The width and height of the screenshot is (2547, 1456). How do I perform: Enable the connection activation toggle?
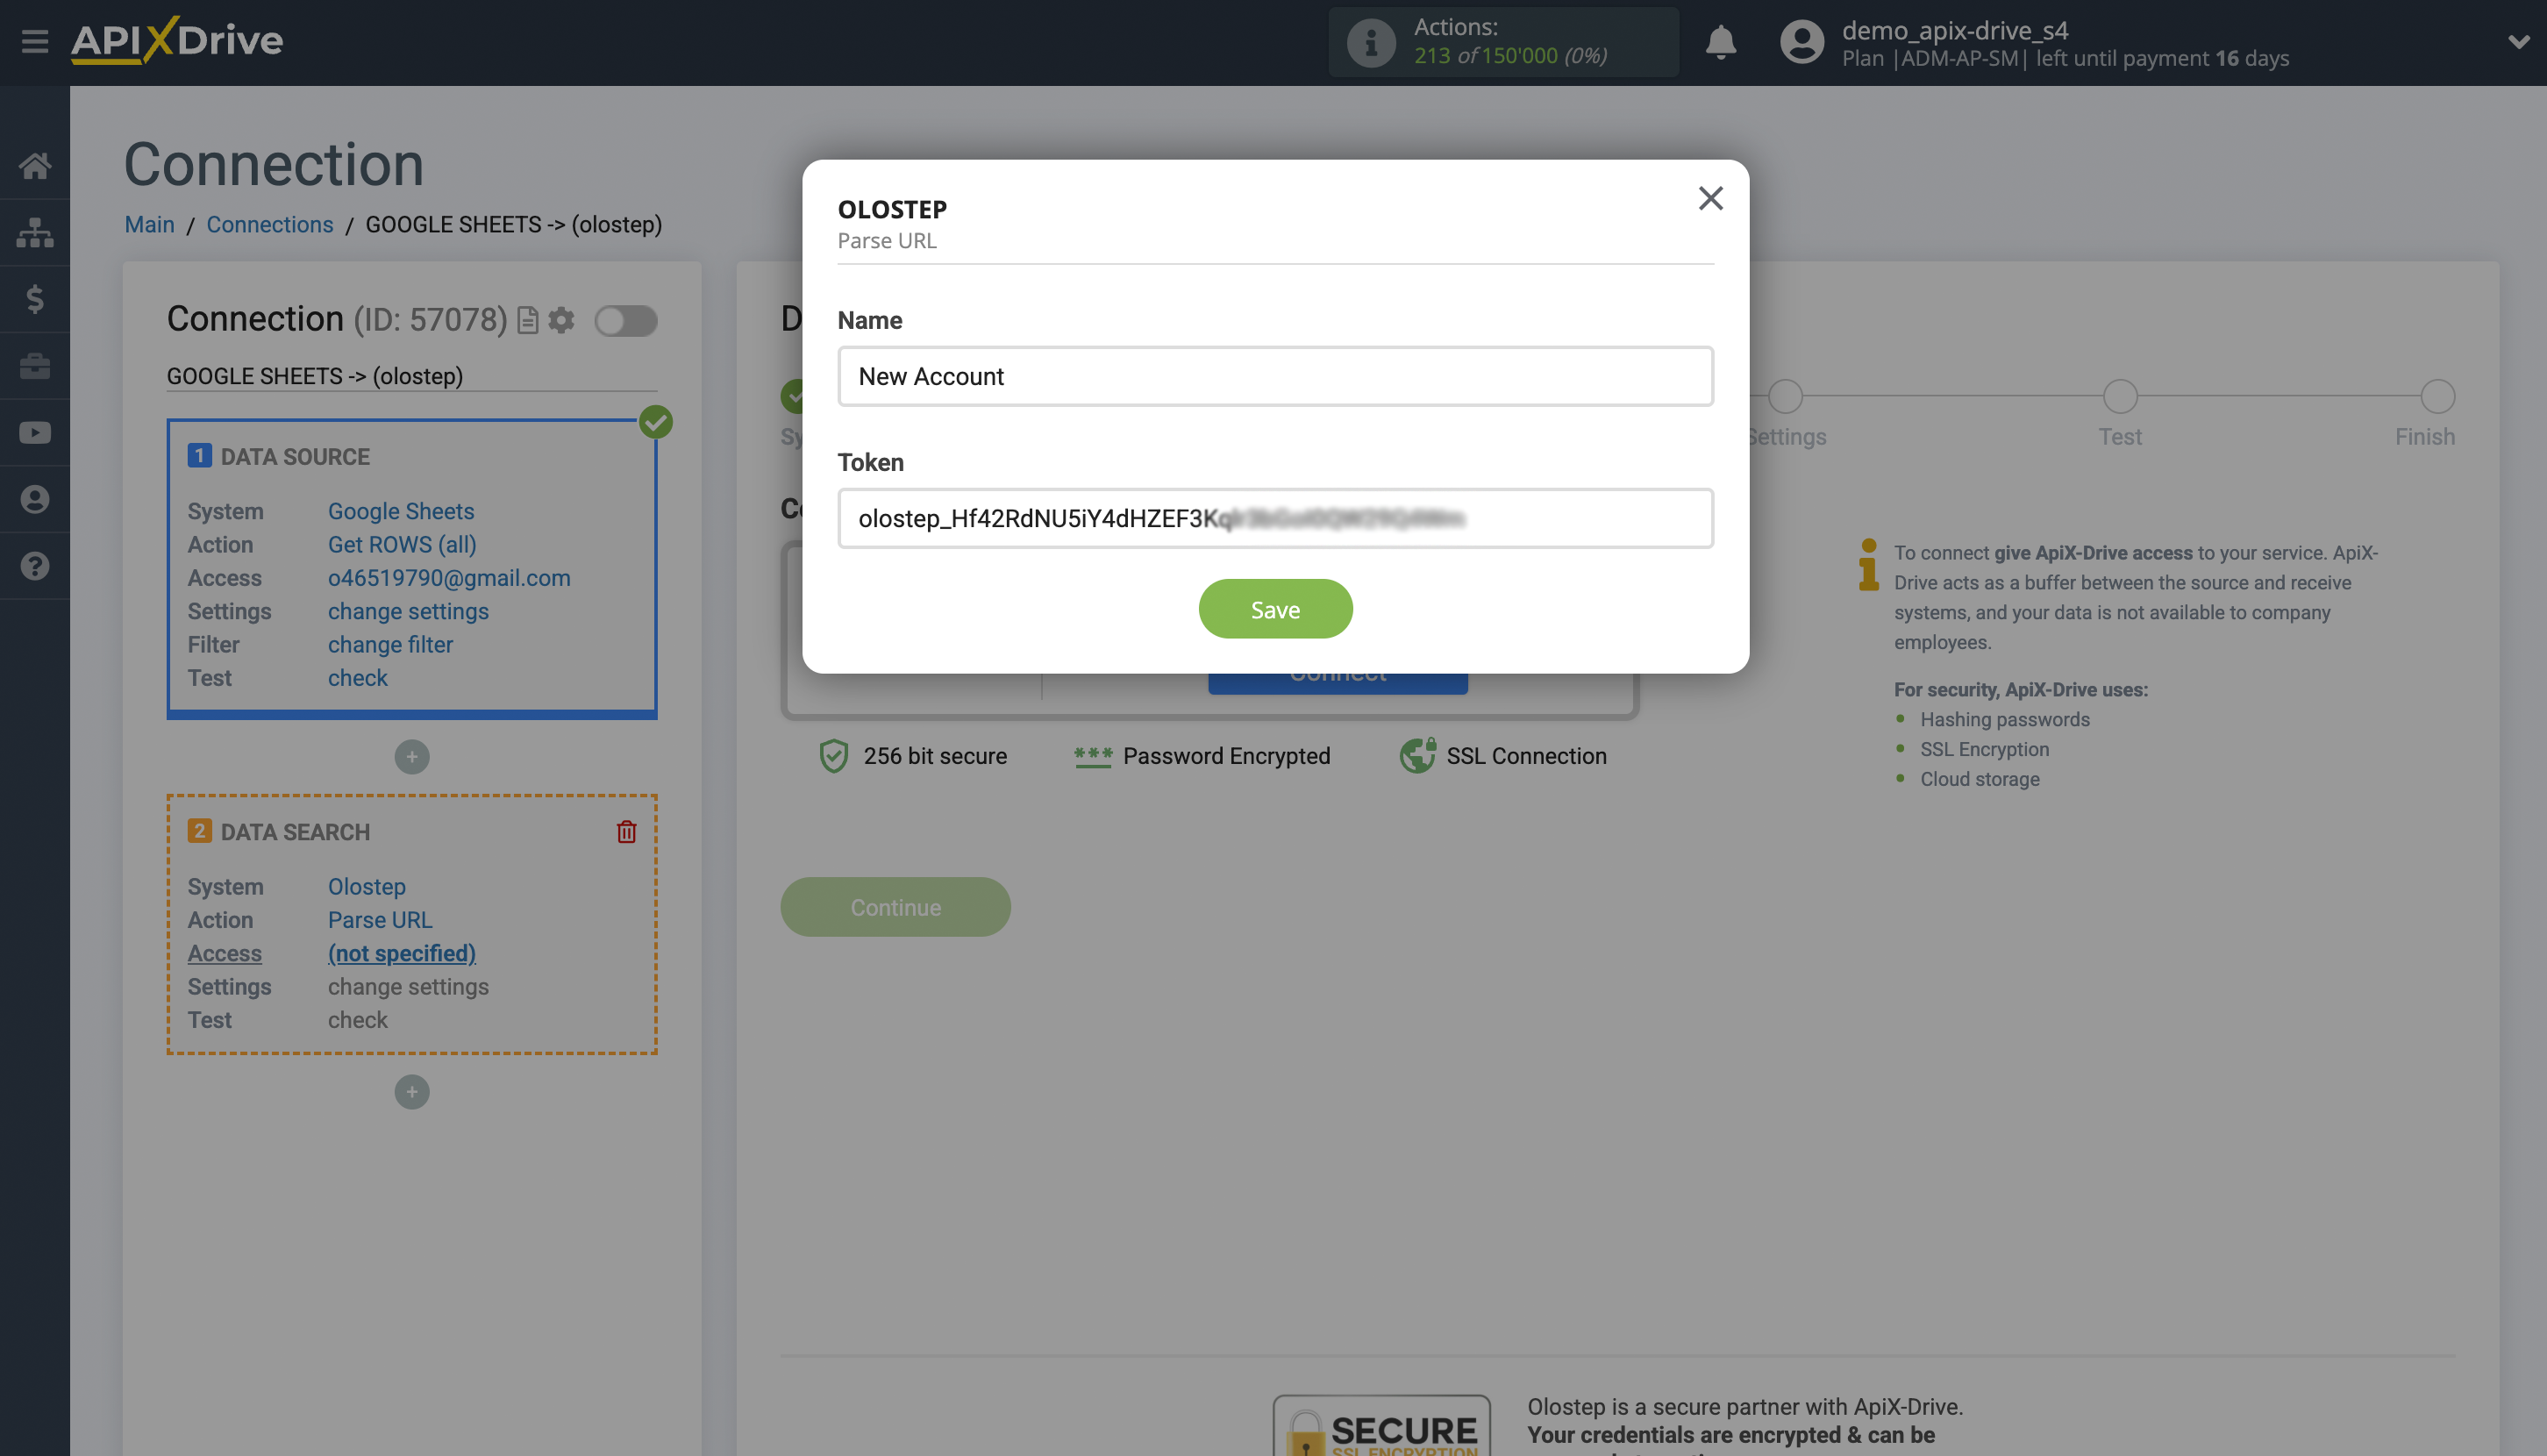625,320
